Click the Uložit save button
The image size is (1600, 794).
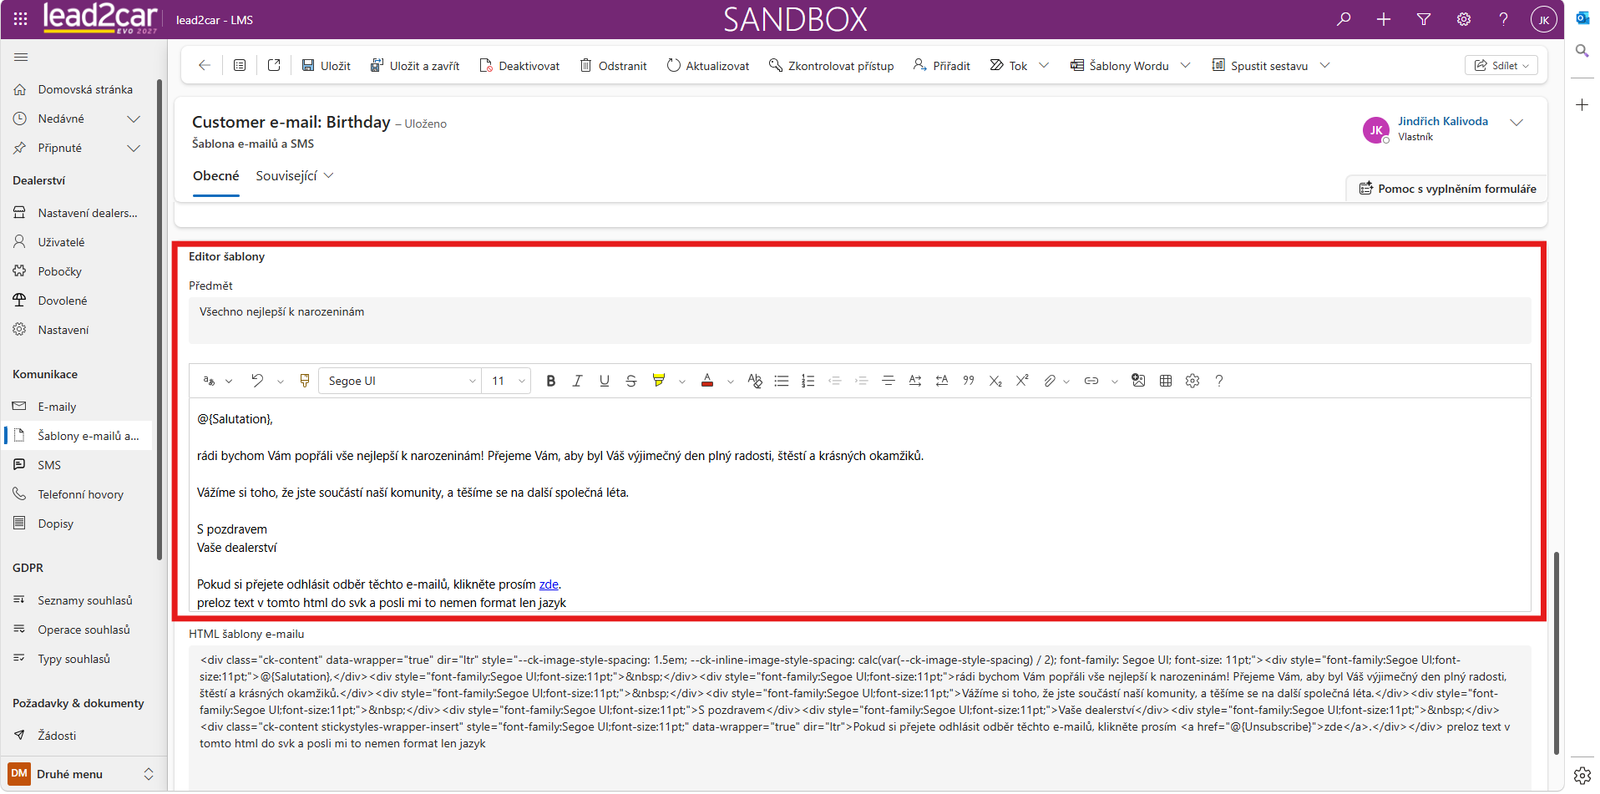pos(326,66)
